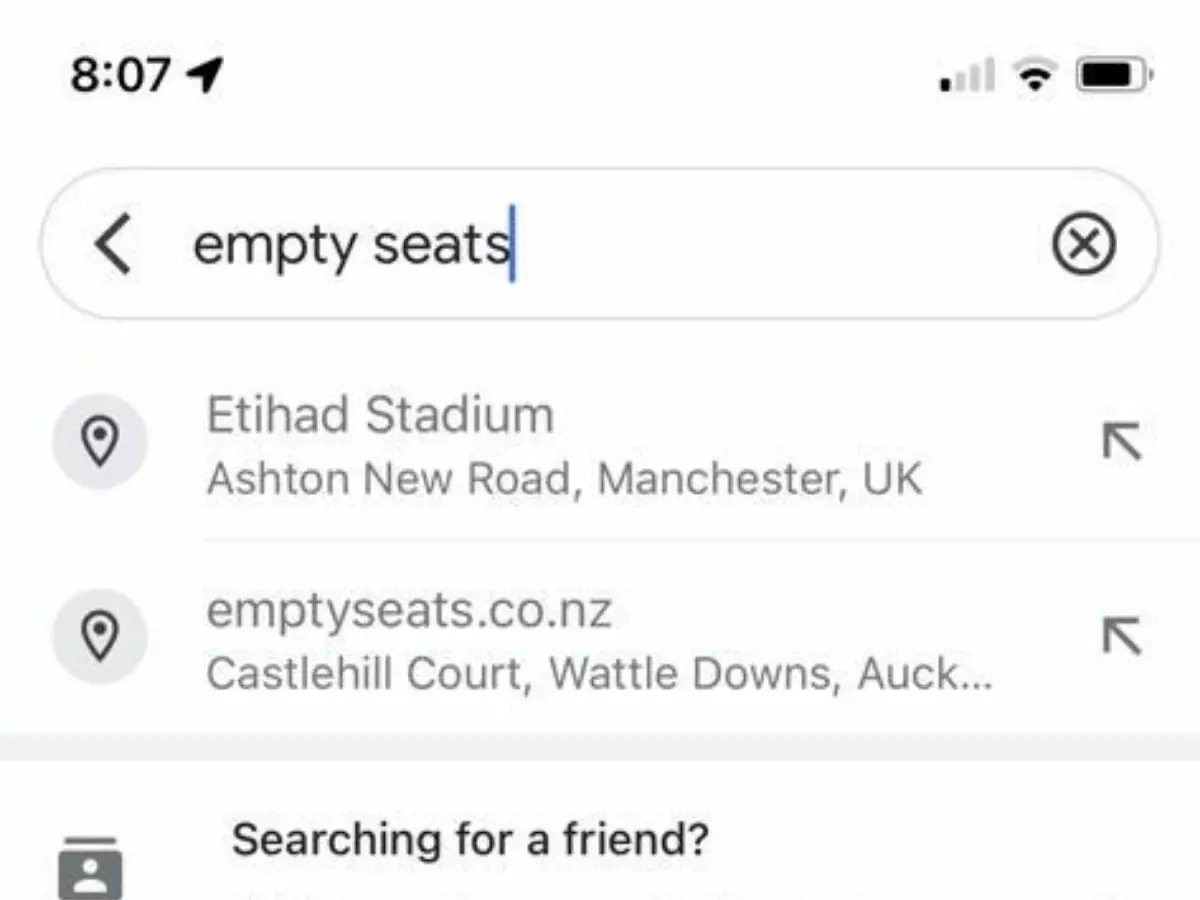The width and height of the screenshot is (1200, 900).
Task: Select the Ashton New Road address text
Action: pyautogui.click(x=565, y=477)
